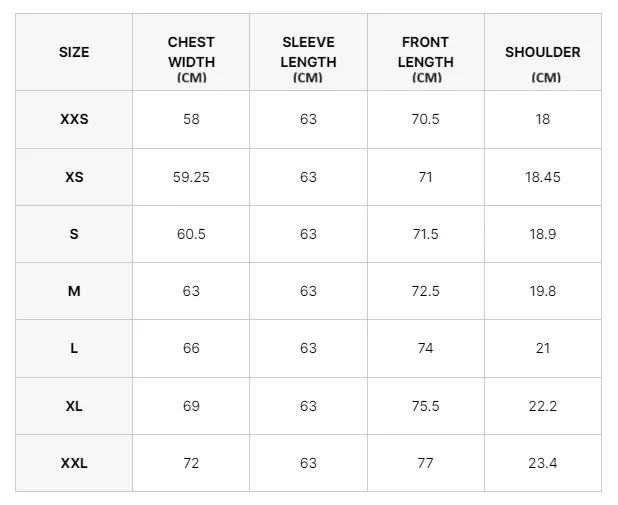Click the SHOULDER (CM) header
The height and width of the screenshot is (505, 618).
[x=543, y=64]
